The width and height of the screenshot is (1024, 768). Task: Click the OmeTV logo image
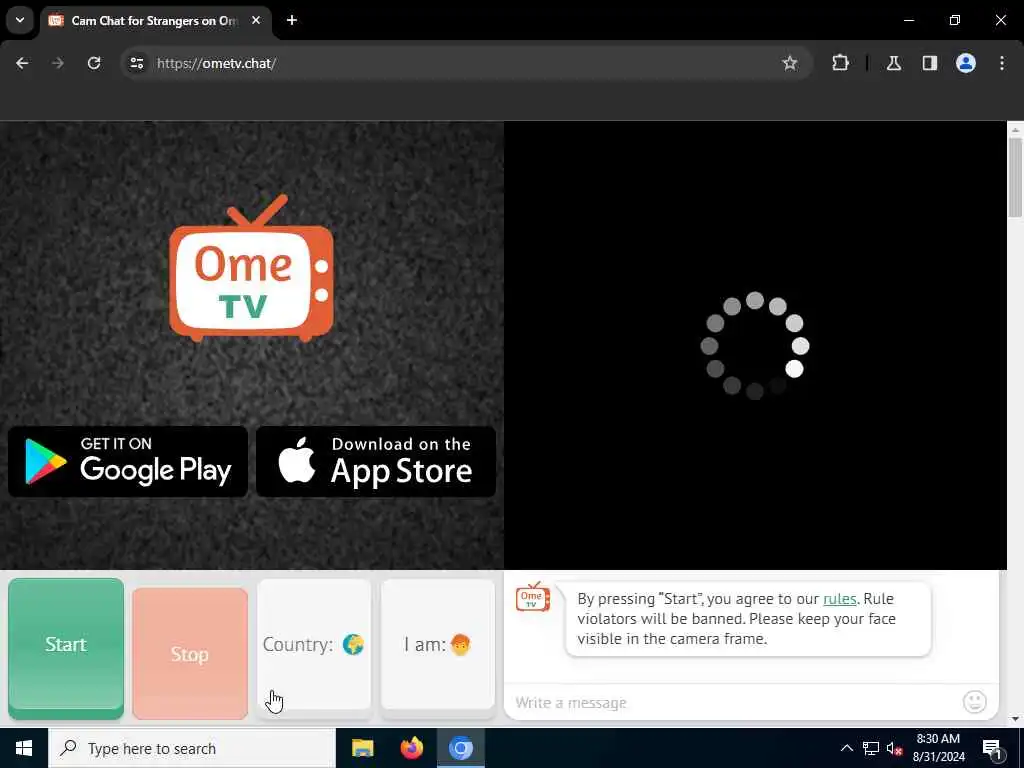pos(251,268)
